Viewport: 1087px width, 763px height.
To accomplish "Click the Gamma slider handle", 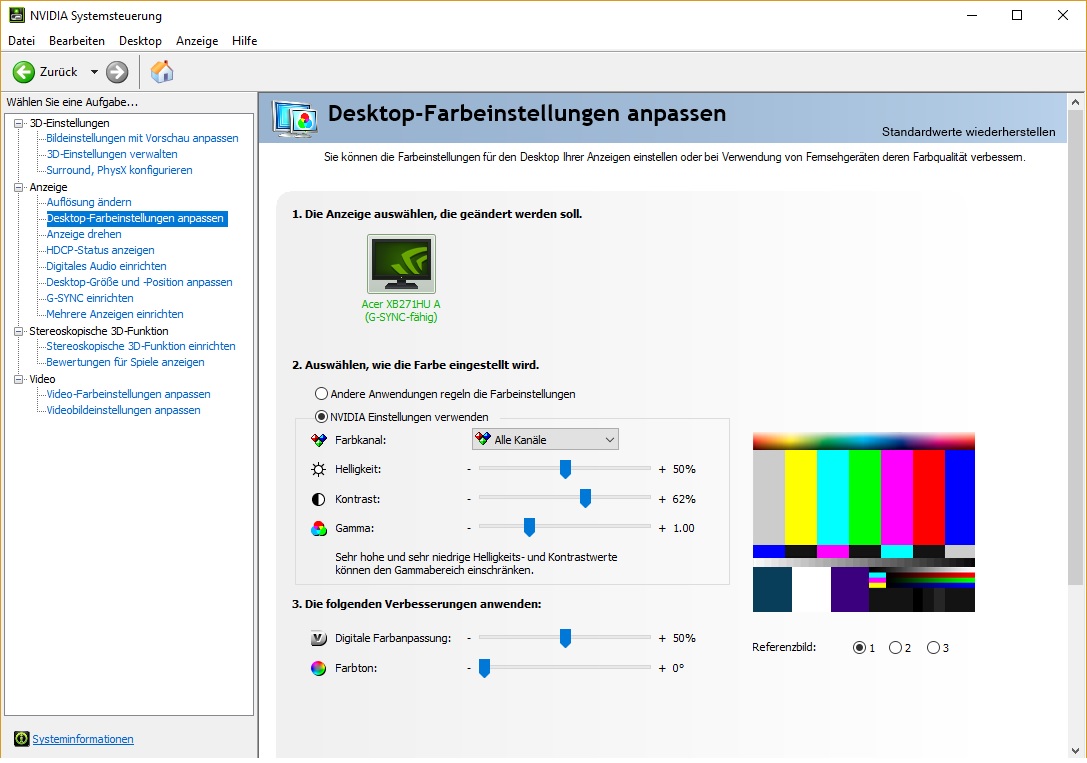I will (529, 527).
